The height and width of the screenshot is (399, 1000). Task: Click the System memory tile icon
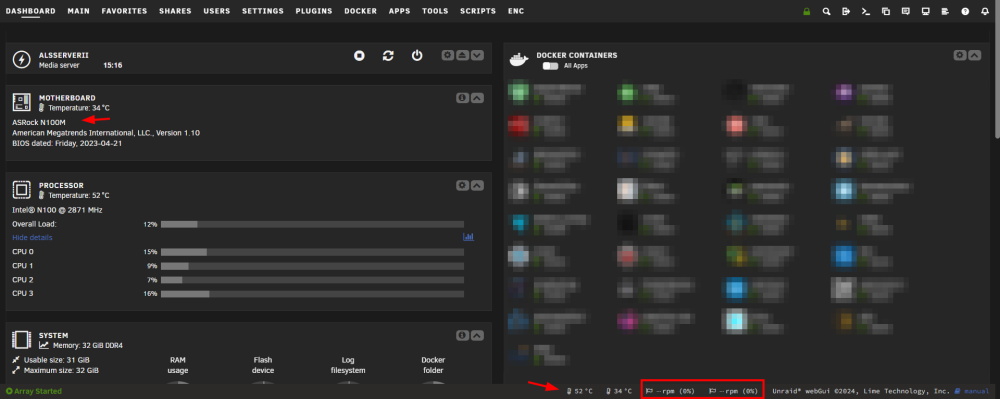point(22,340)
